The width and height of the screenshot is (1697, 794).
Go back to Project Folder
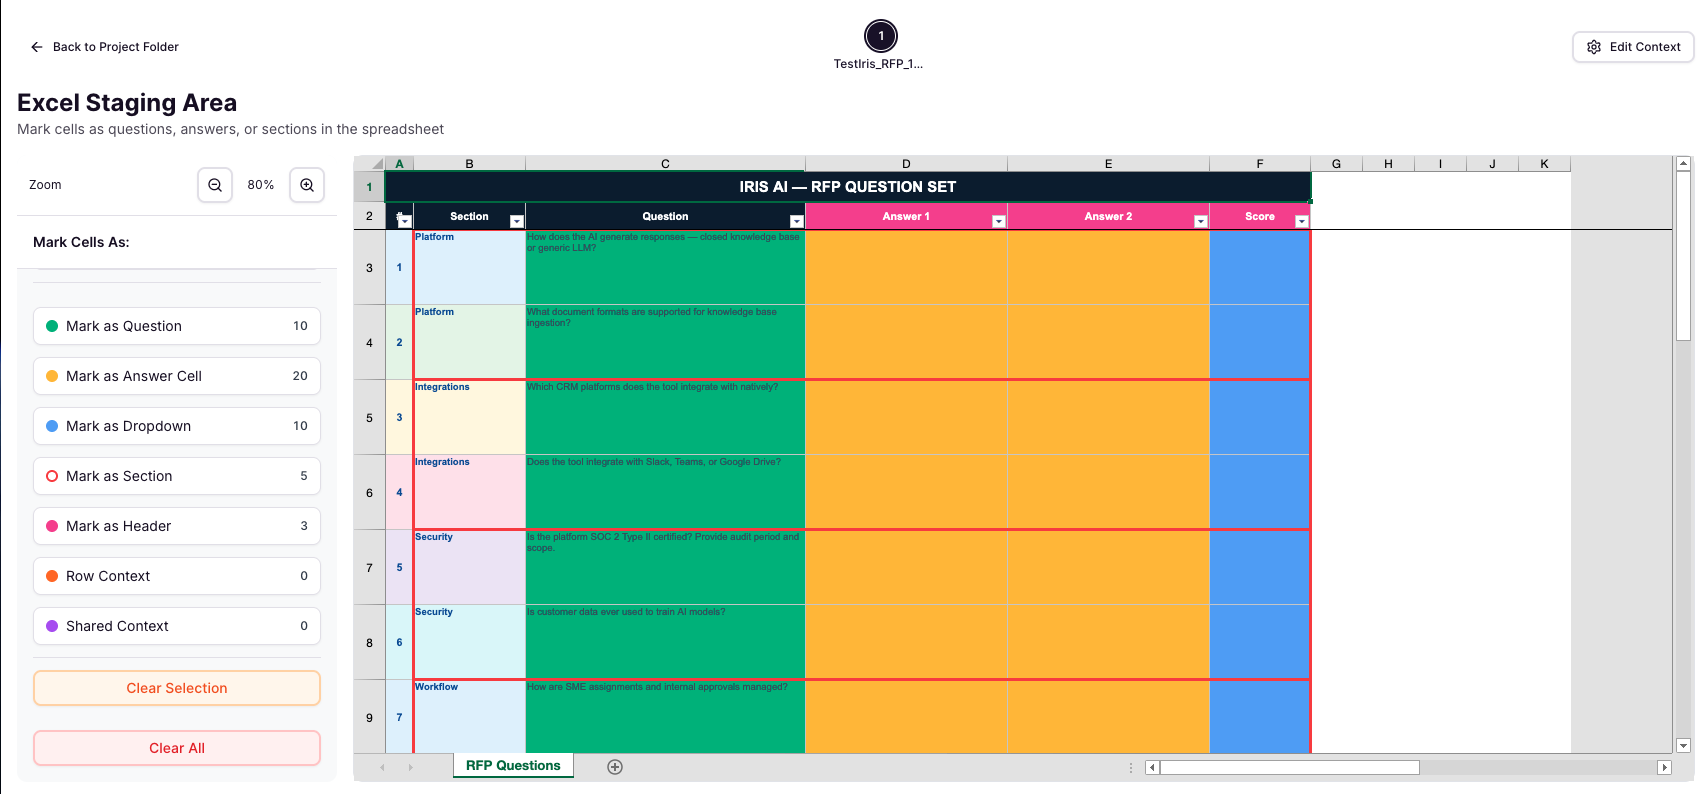(105, 47)
